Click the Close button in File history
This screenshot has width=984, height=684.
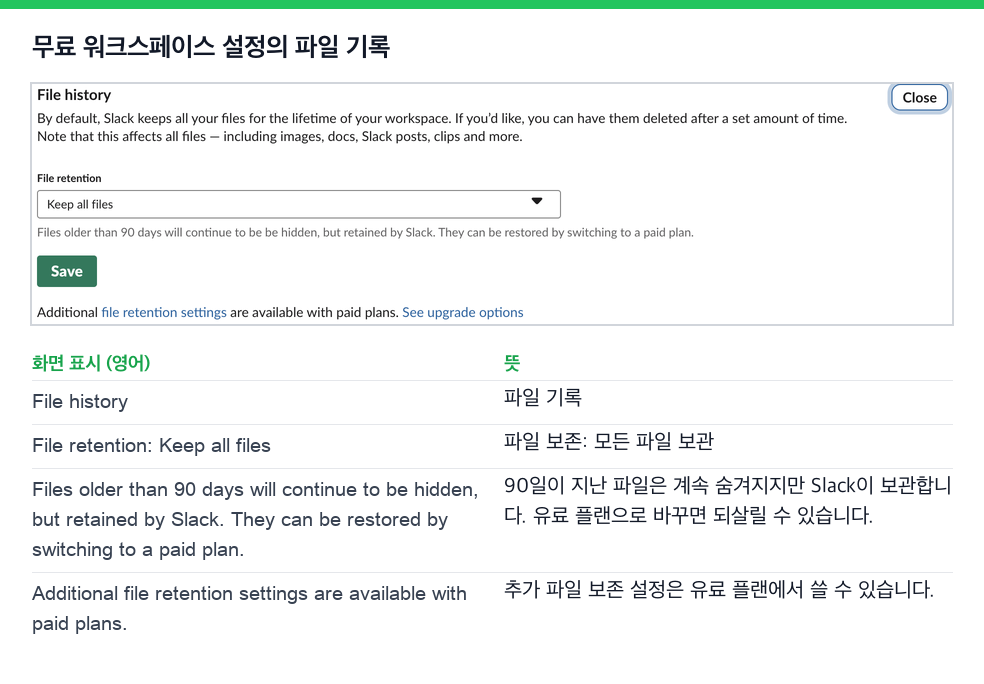pyautogui.click(x=919, y=98)
